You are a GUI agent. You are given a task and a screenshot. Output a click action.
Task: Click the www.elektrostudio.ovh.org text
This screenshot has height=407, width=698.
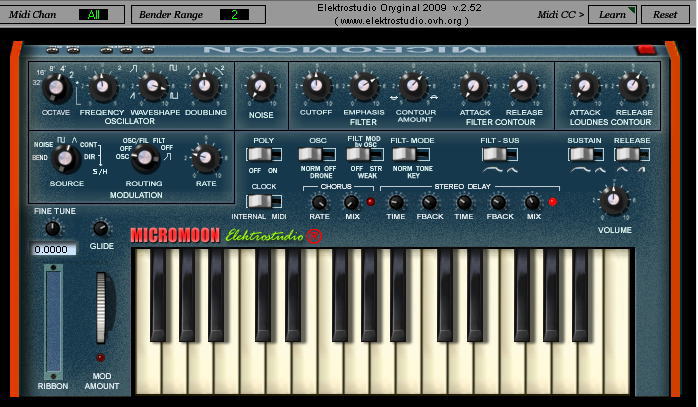click(401, 20)
